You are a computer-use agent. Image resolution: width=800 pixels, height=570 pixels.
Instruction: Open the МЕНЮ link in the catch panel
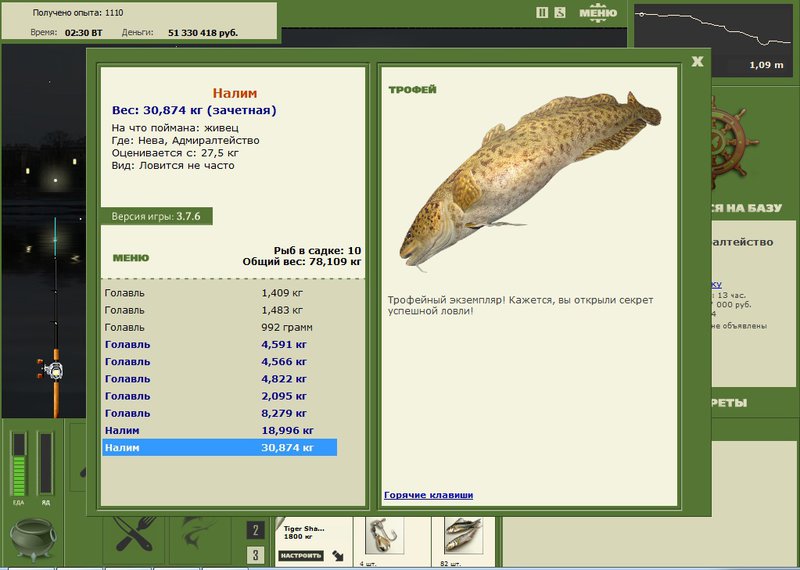[131, 258]
